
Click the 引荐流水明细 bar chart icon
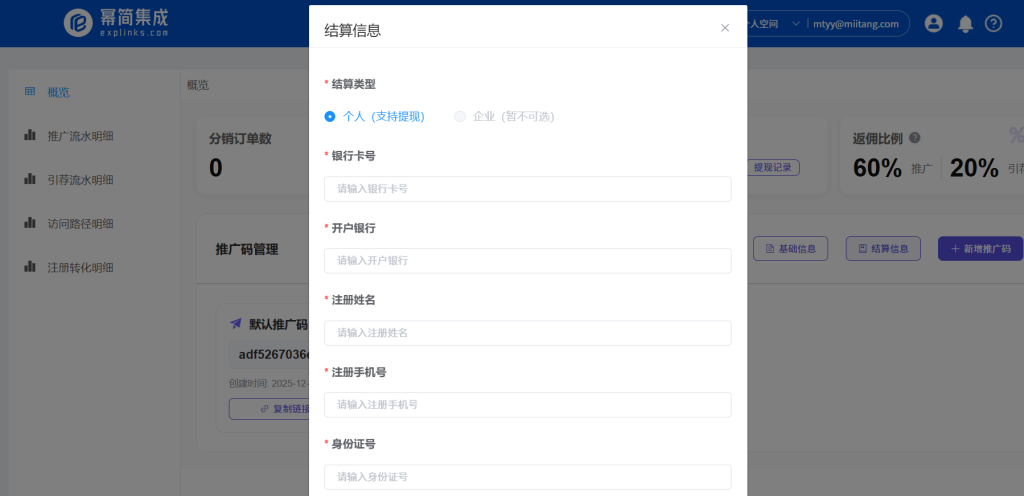pos(30,179)
